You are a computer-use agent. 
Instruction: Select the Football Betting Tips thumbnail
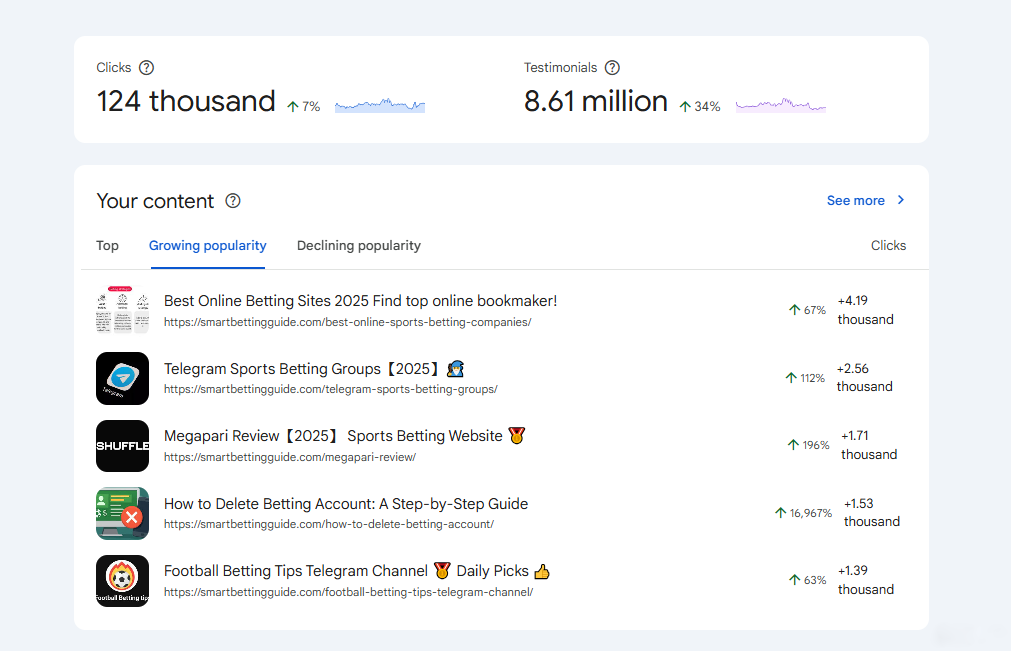pyautogui.click(x=122, y=581)
